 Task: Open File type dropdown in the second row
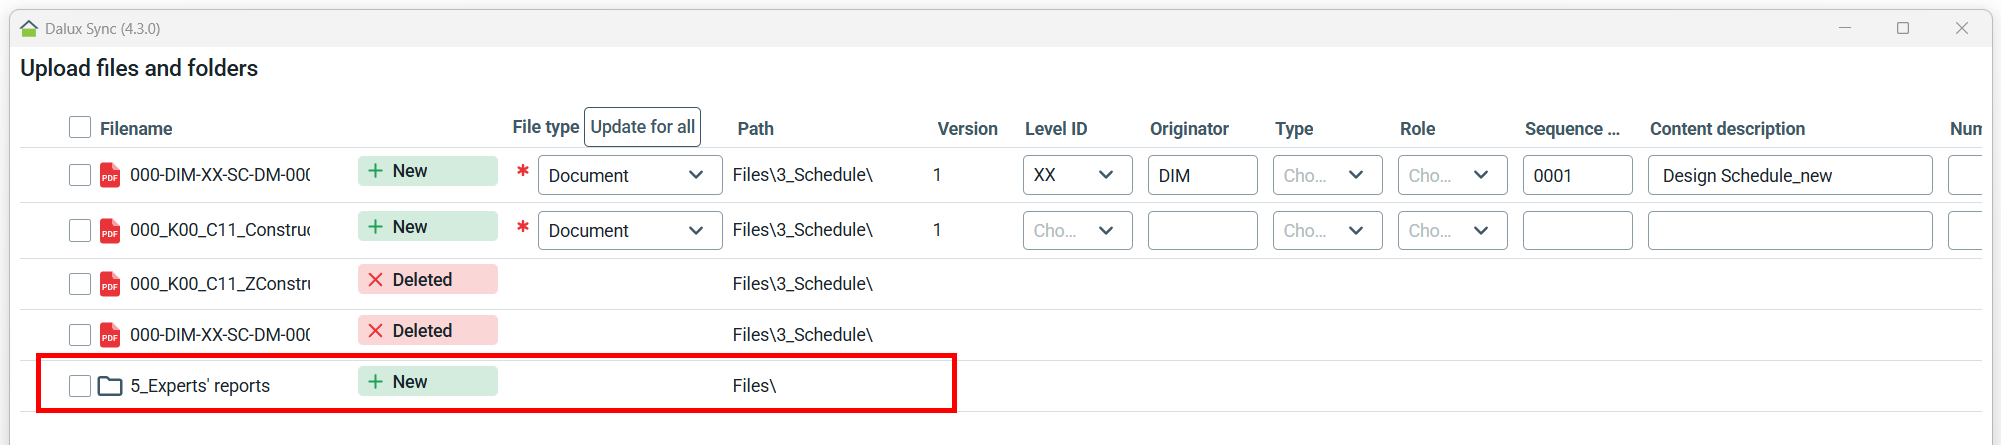point(629,231)
